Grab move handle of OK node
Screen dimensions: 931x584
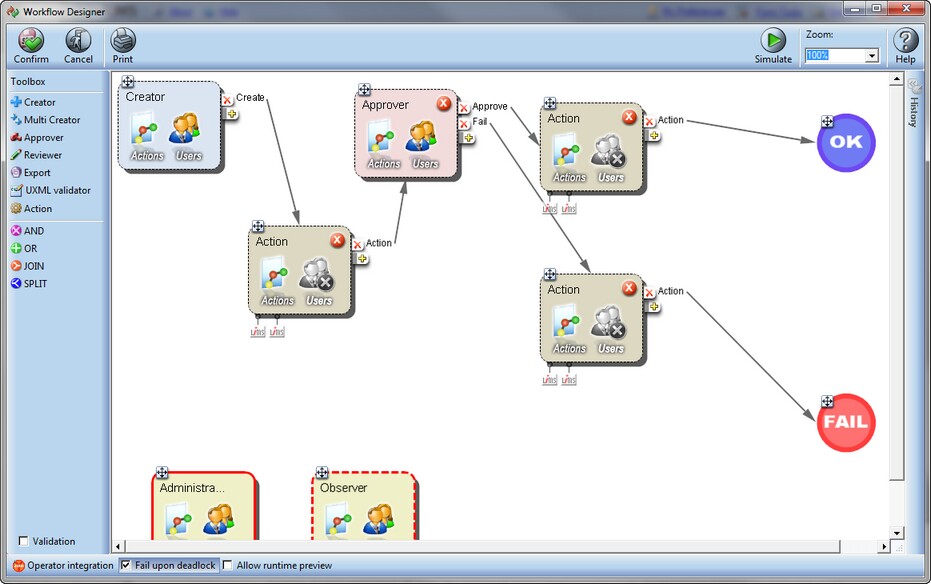coord(827,122)
